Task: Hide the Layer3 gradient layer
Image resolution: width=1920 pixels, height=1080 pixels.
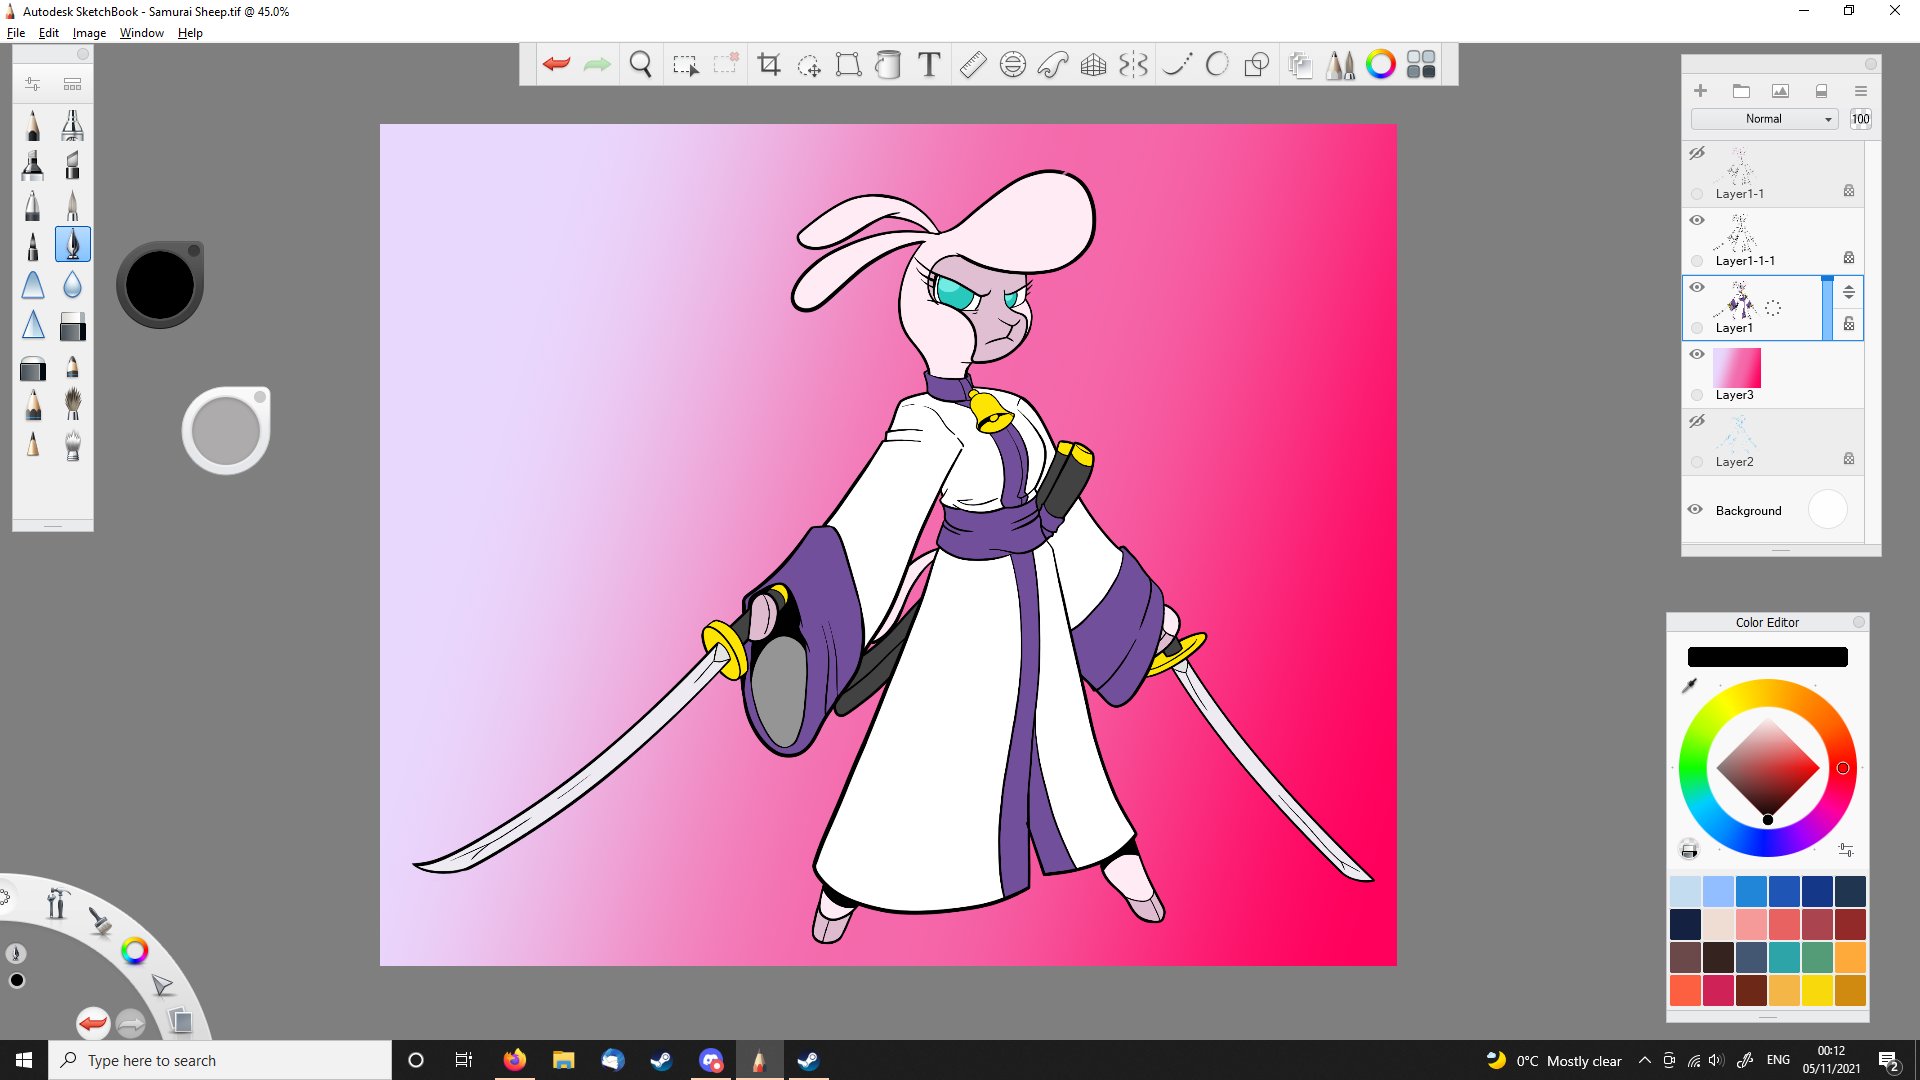Action: point(1697,354)
